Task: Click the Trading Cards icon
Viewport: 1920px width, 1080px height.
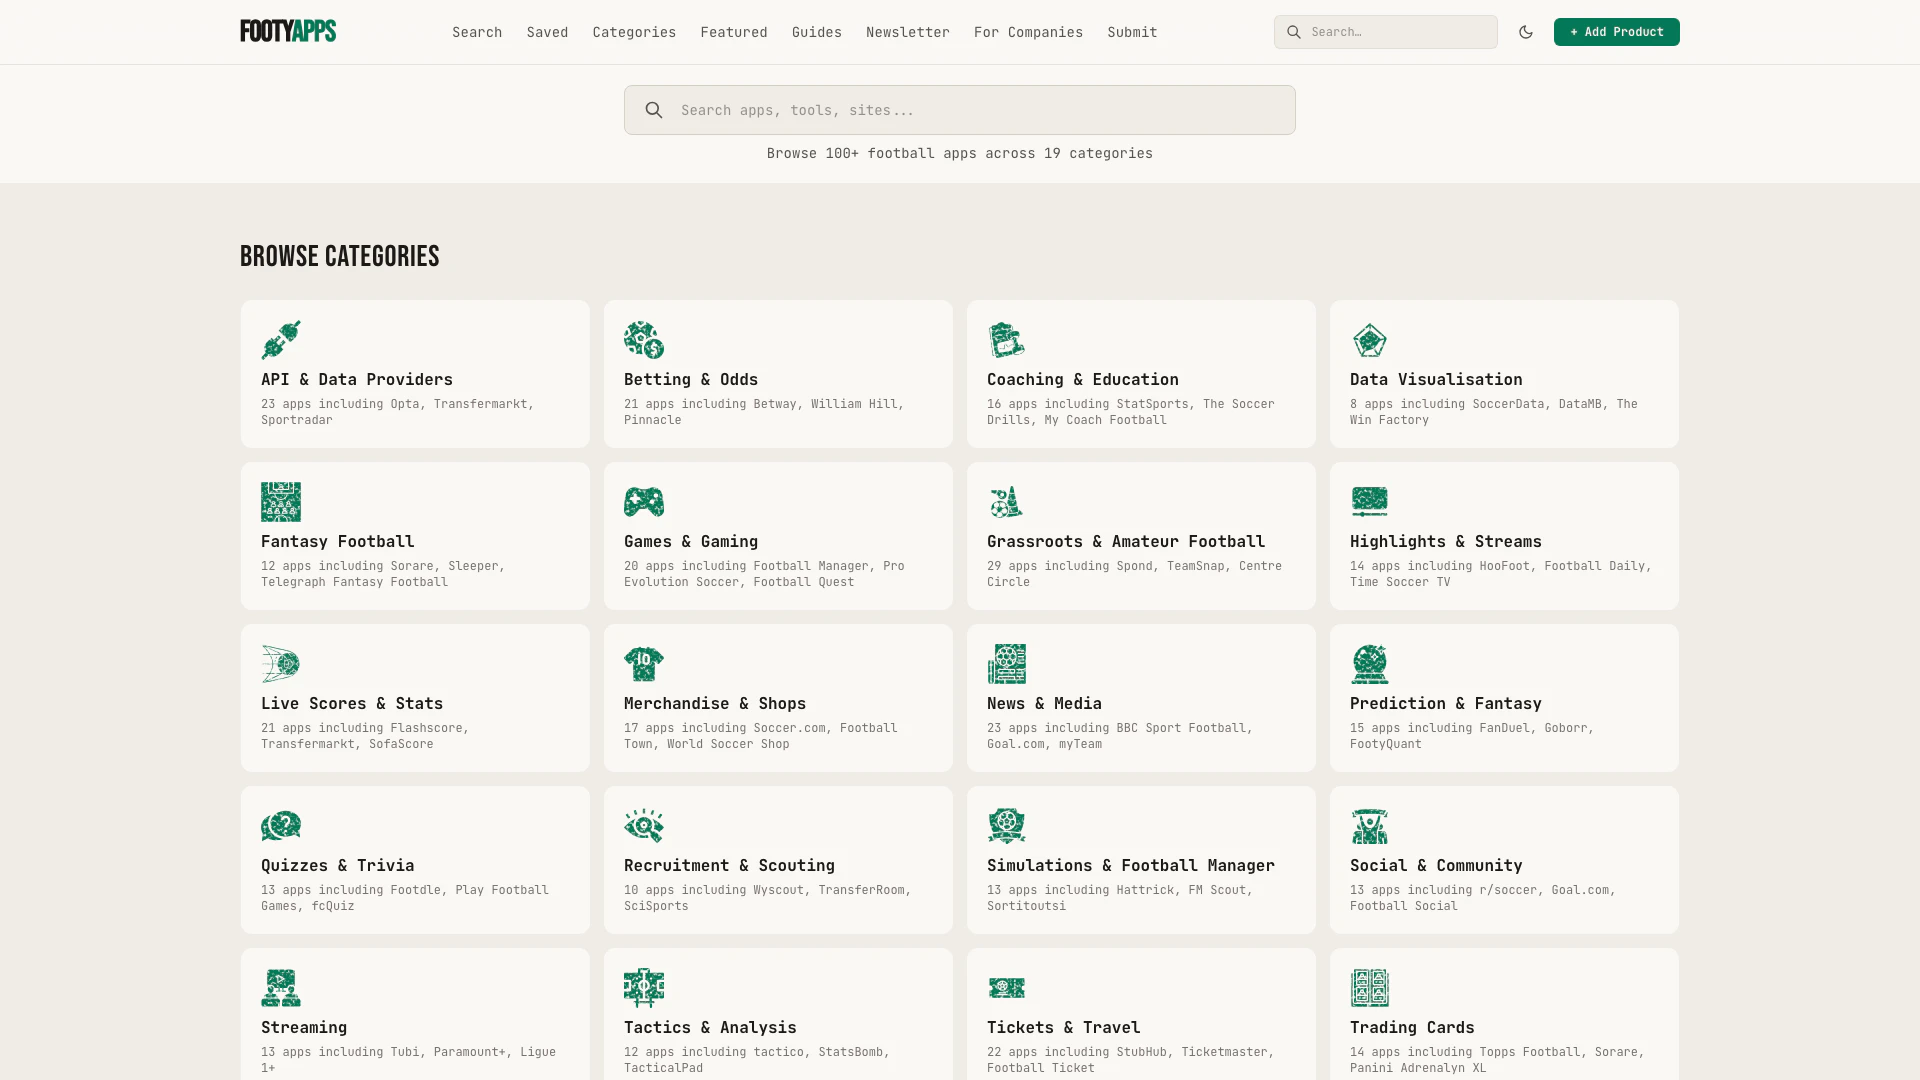Action: coord(1369,988)
